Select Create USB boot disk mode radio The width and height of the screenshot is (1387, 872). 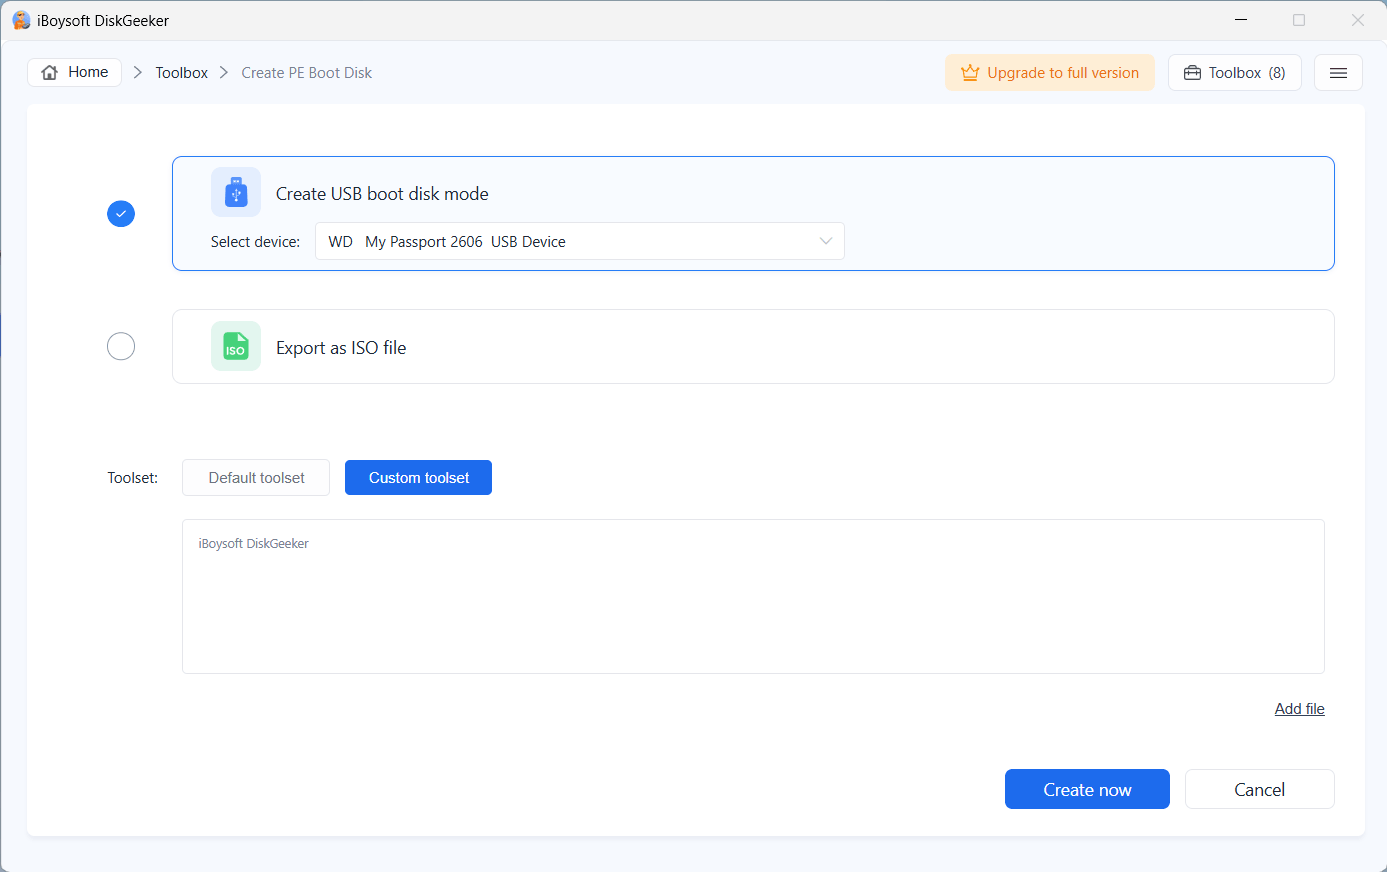(121, 213)
